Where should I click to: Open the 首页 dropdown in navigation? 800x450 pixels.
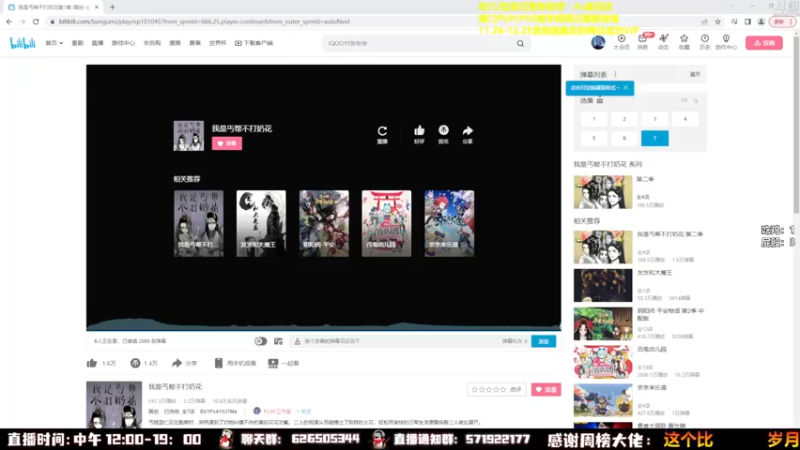click(54, 43)
